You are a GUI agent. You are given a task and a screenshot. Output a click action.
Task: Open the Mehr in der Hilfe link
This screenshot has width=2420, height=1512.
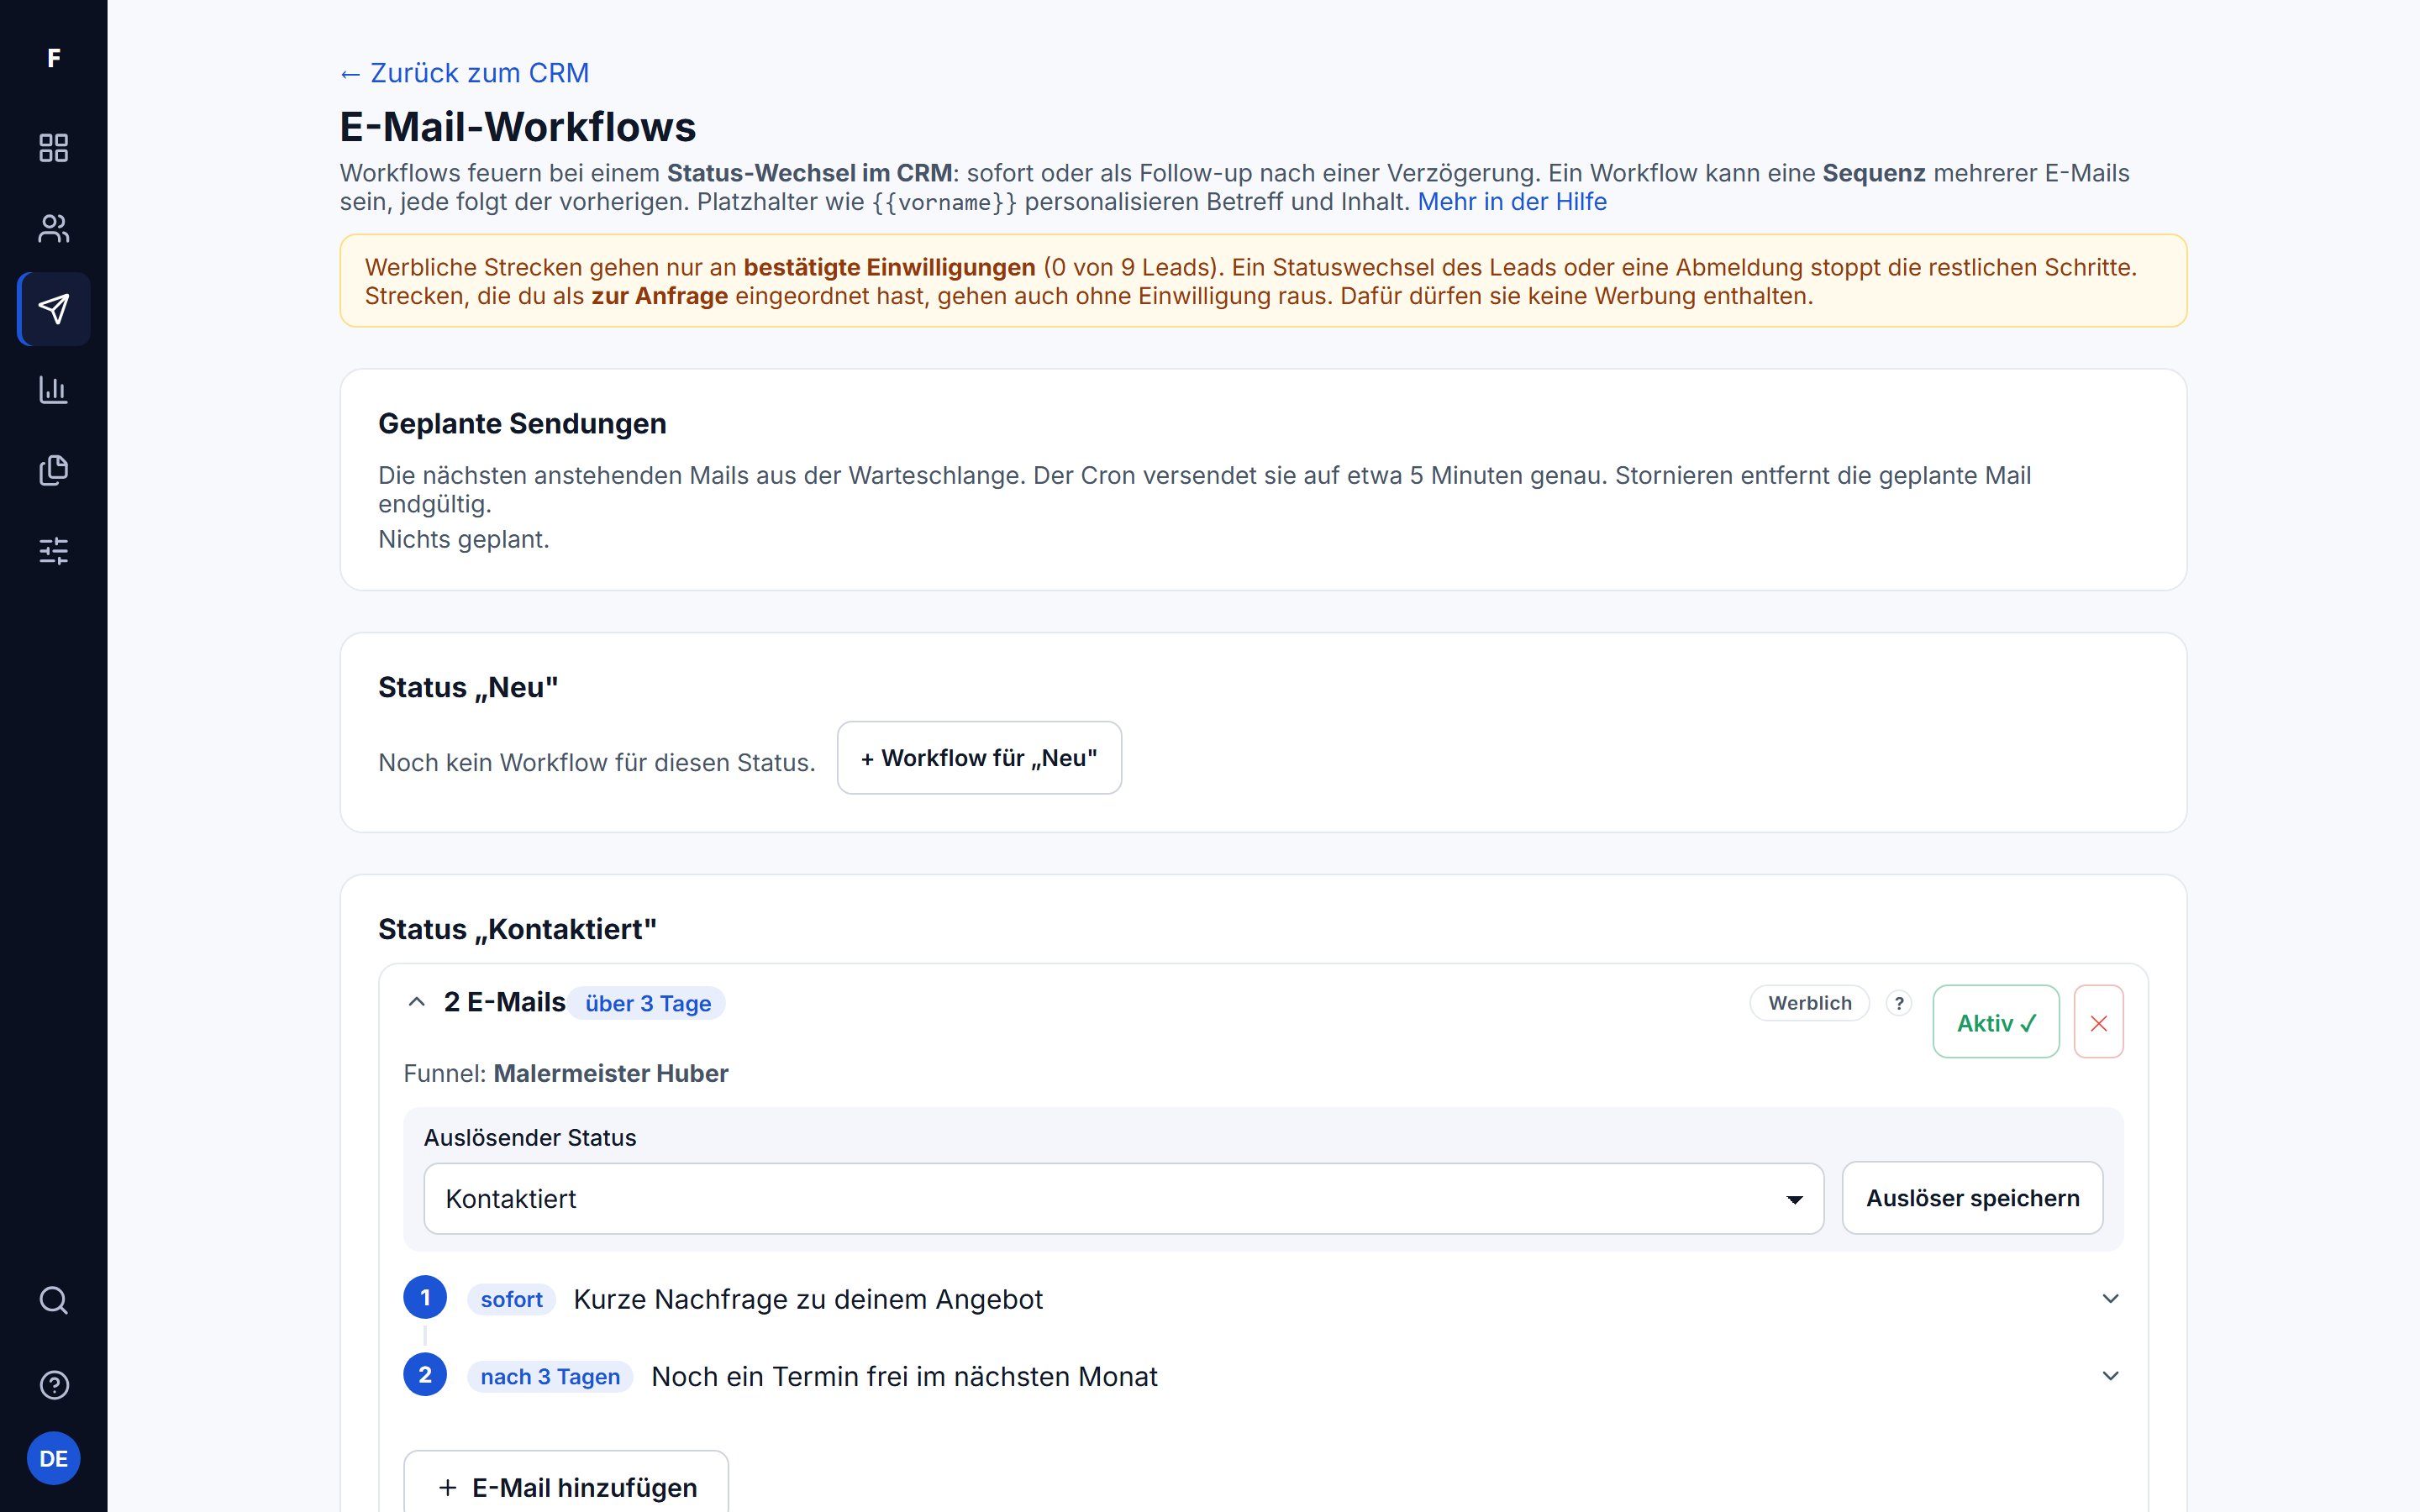tap(1512, 202)
